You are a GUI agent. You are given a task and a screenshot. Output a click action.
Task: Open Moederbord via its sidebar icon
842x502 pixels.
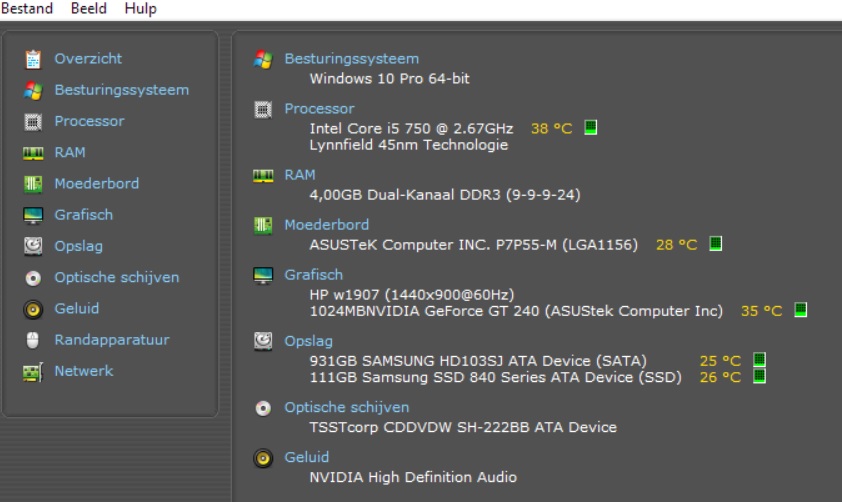(34, 184)
